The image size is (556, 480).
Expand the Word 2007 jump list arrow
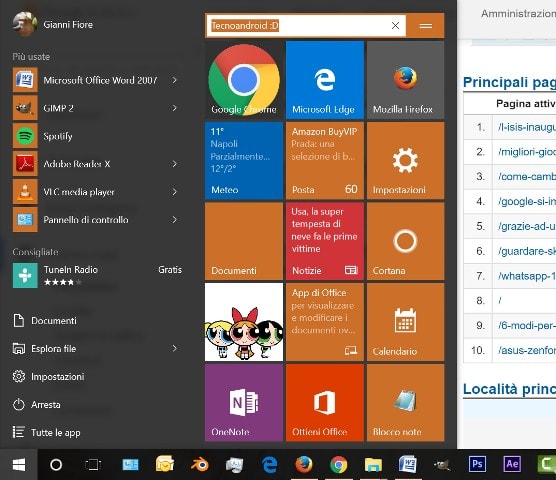pyautogui.click(x=174, y=80)
